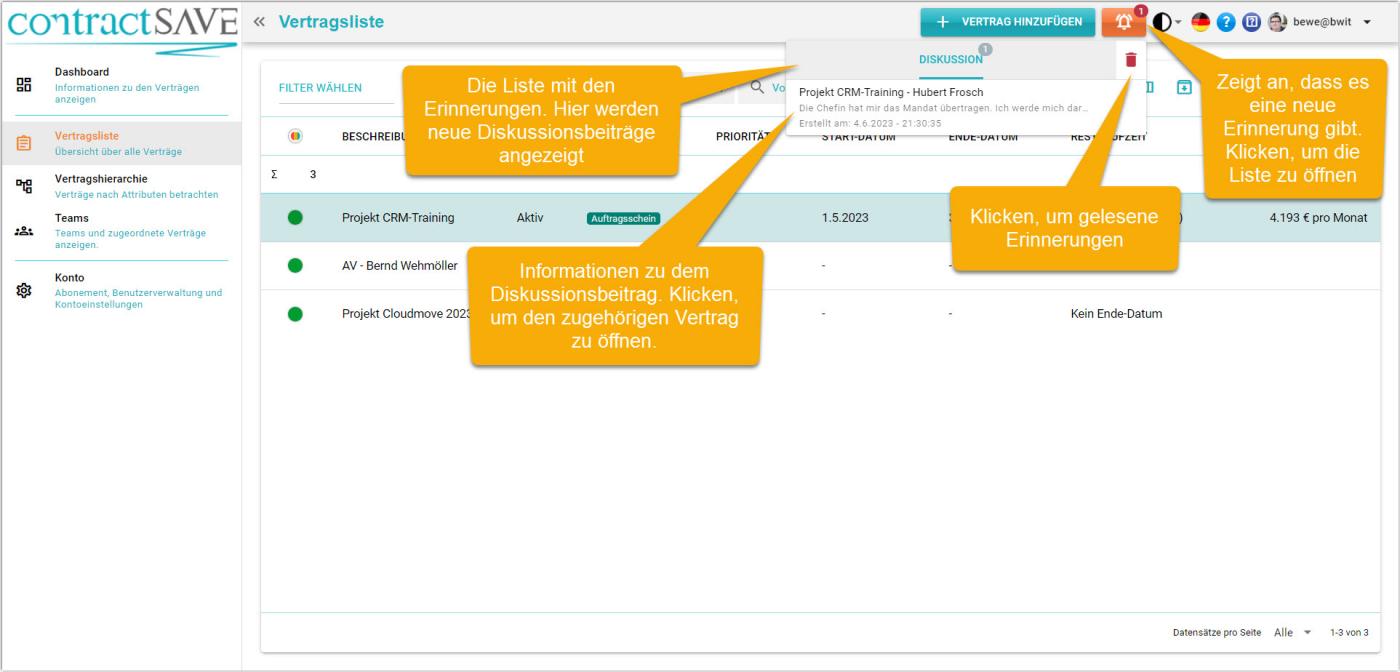
Task: Delete read reminders with the trash icon
Action: click(1131, 60)
